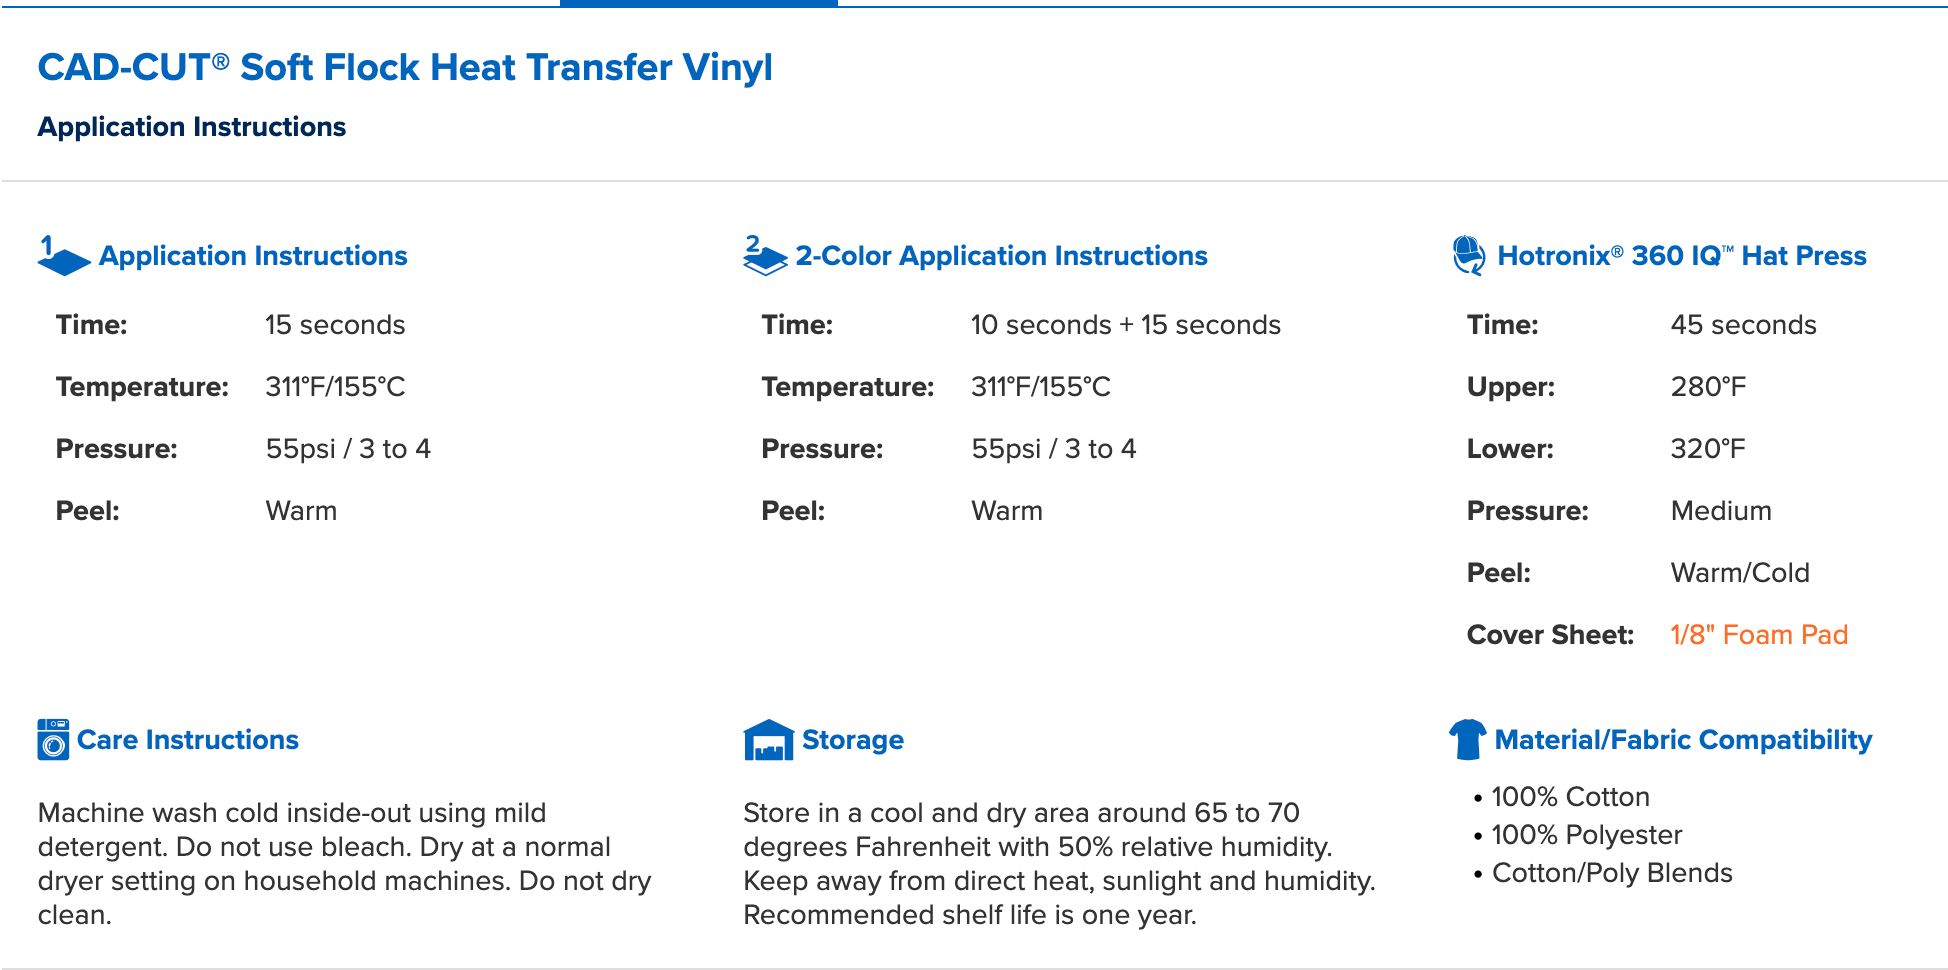The width and height of the screenshot is (1948, 970).
Task: Click the 2-Color Application Instructions heading
Action: (x=1001, y=256)
